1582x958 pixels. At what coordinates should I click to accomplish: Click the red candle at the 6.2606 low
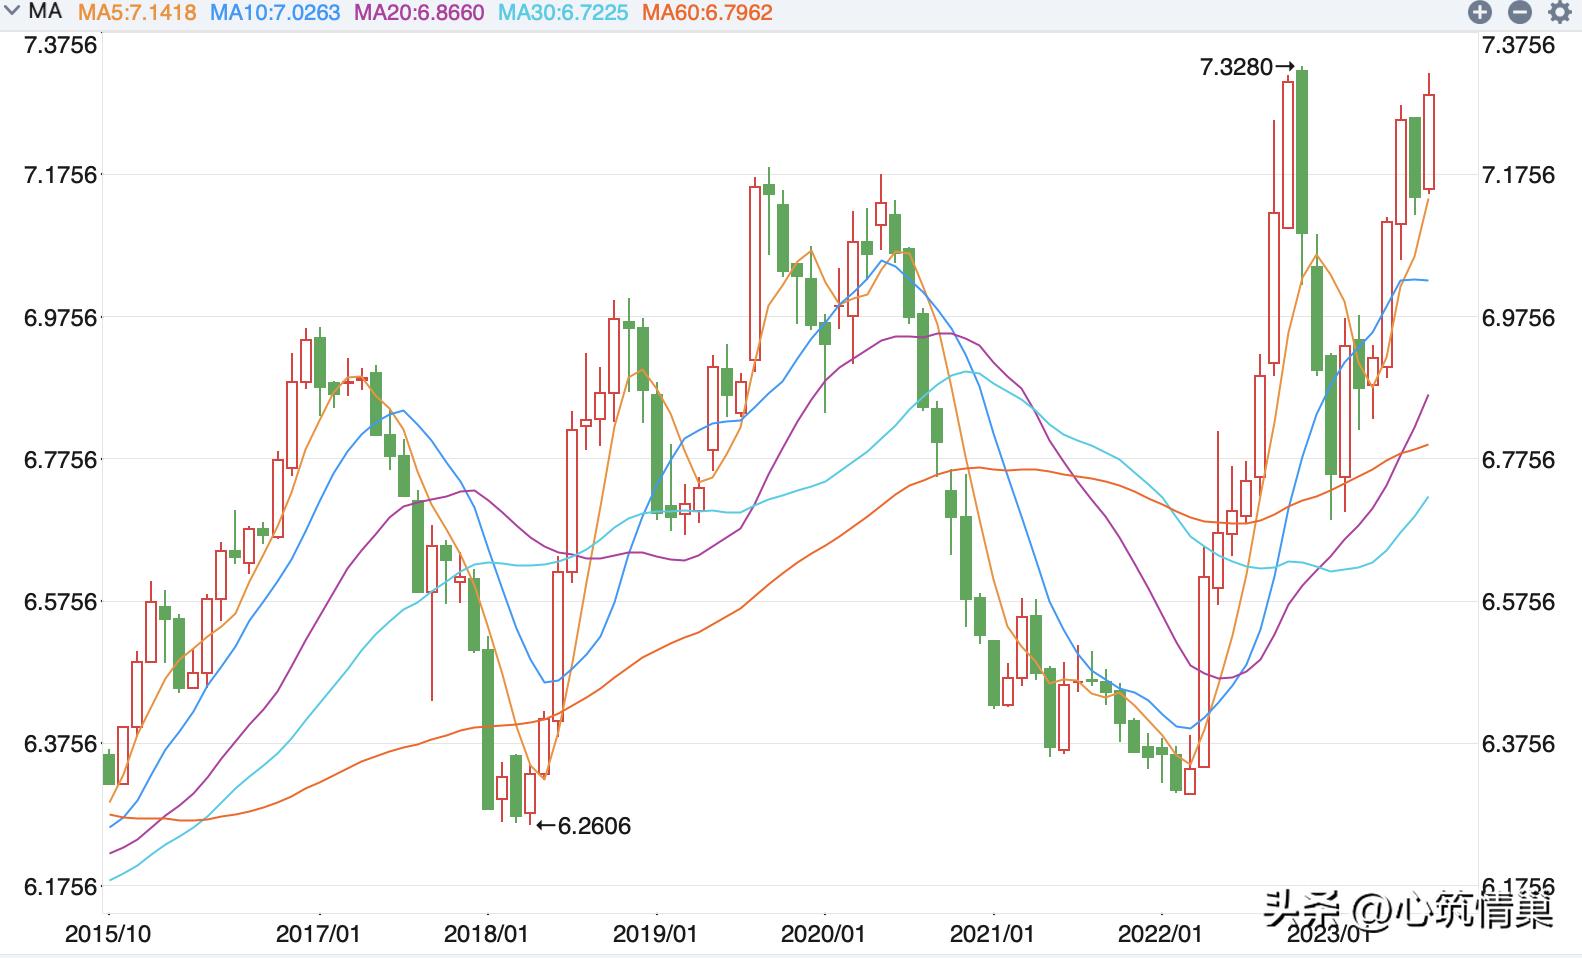(x=530, y=794)
